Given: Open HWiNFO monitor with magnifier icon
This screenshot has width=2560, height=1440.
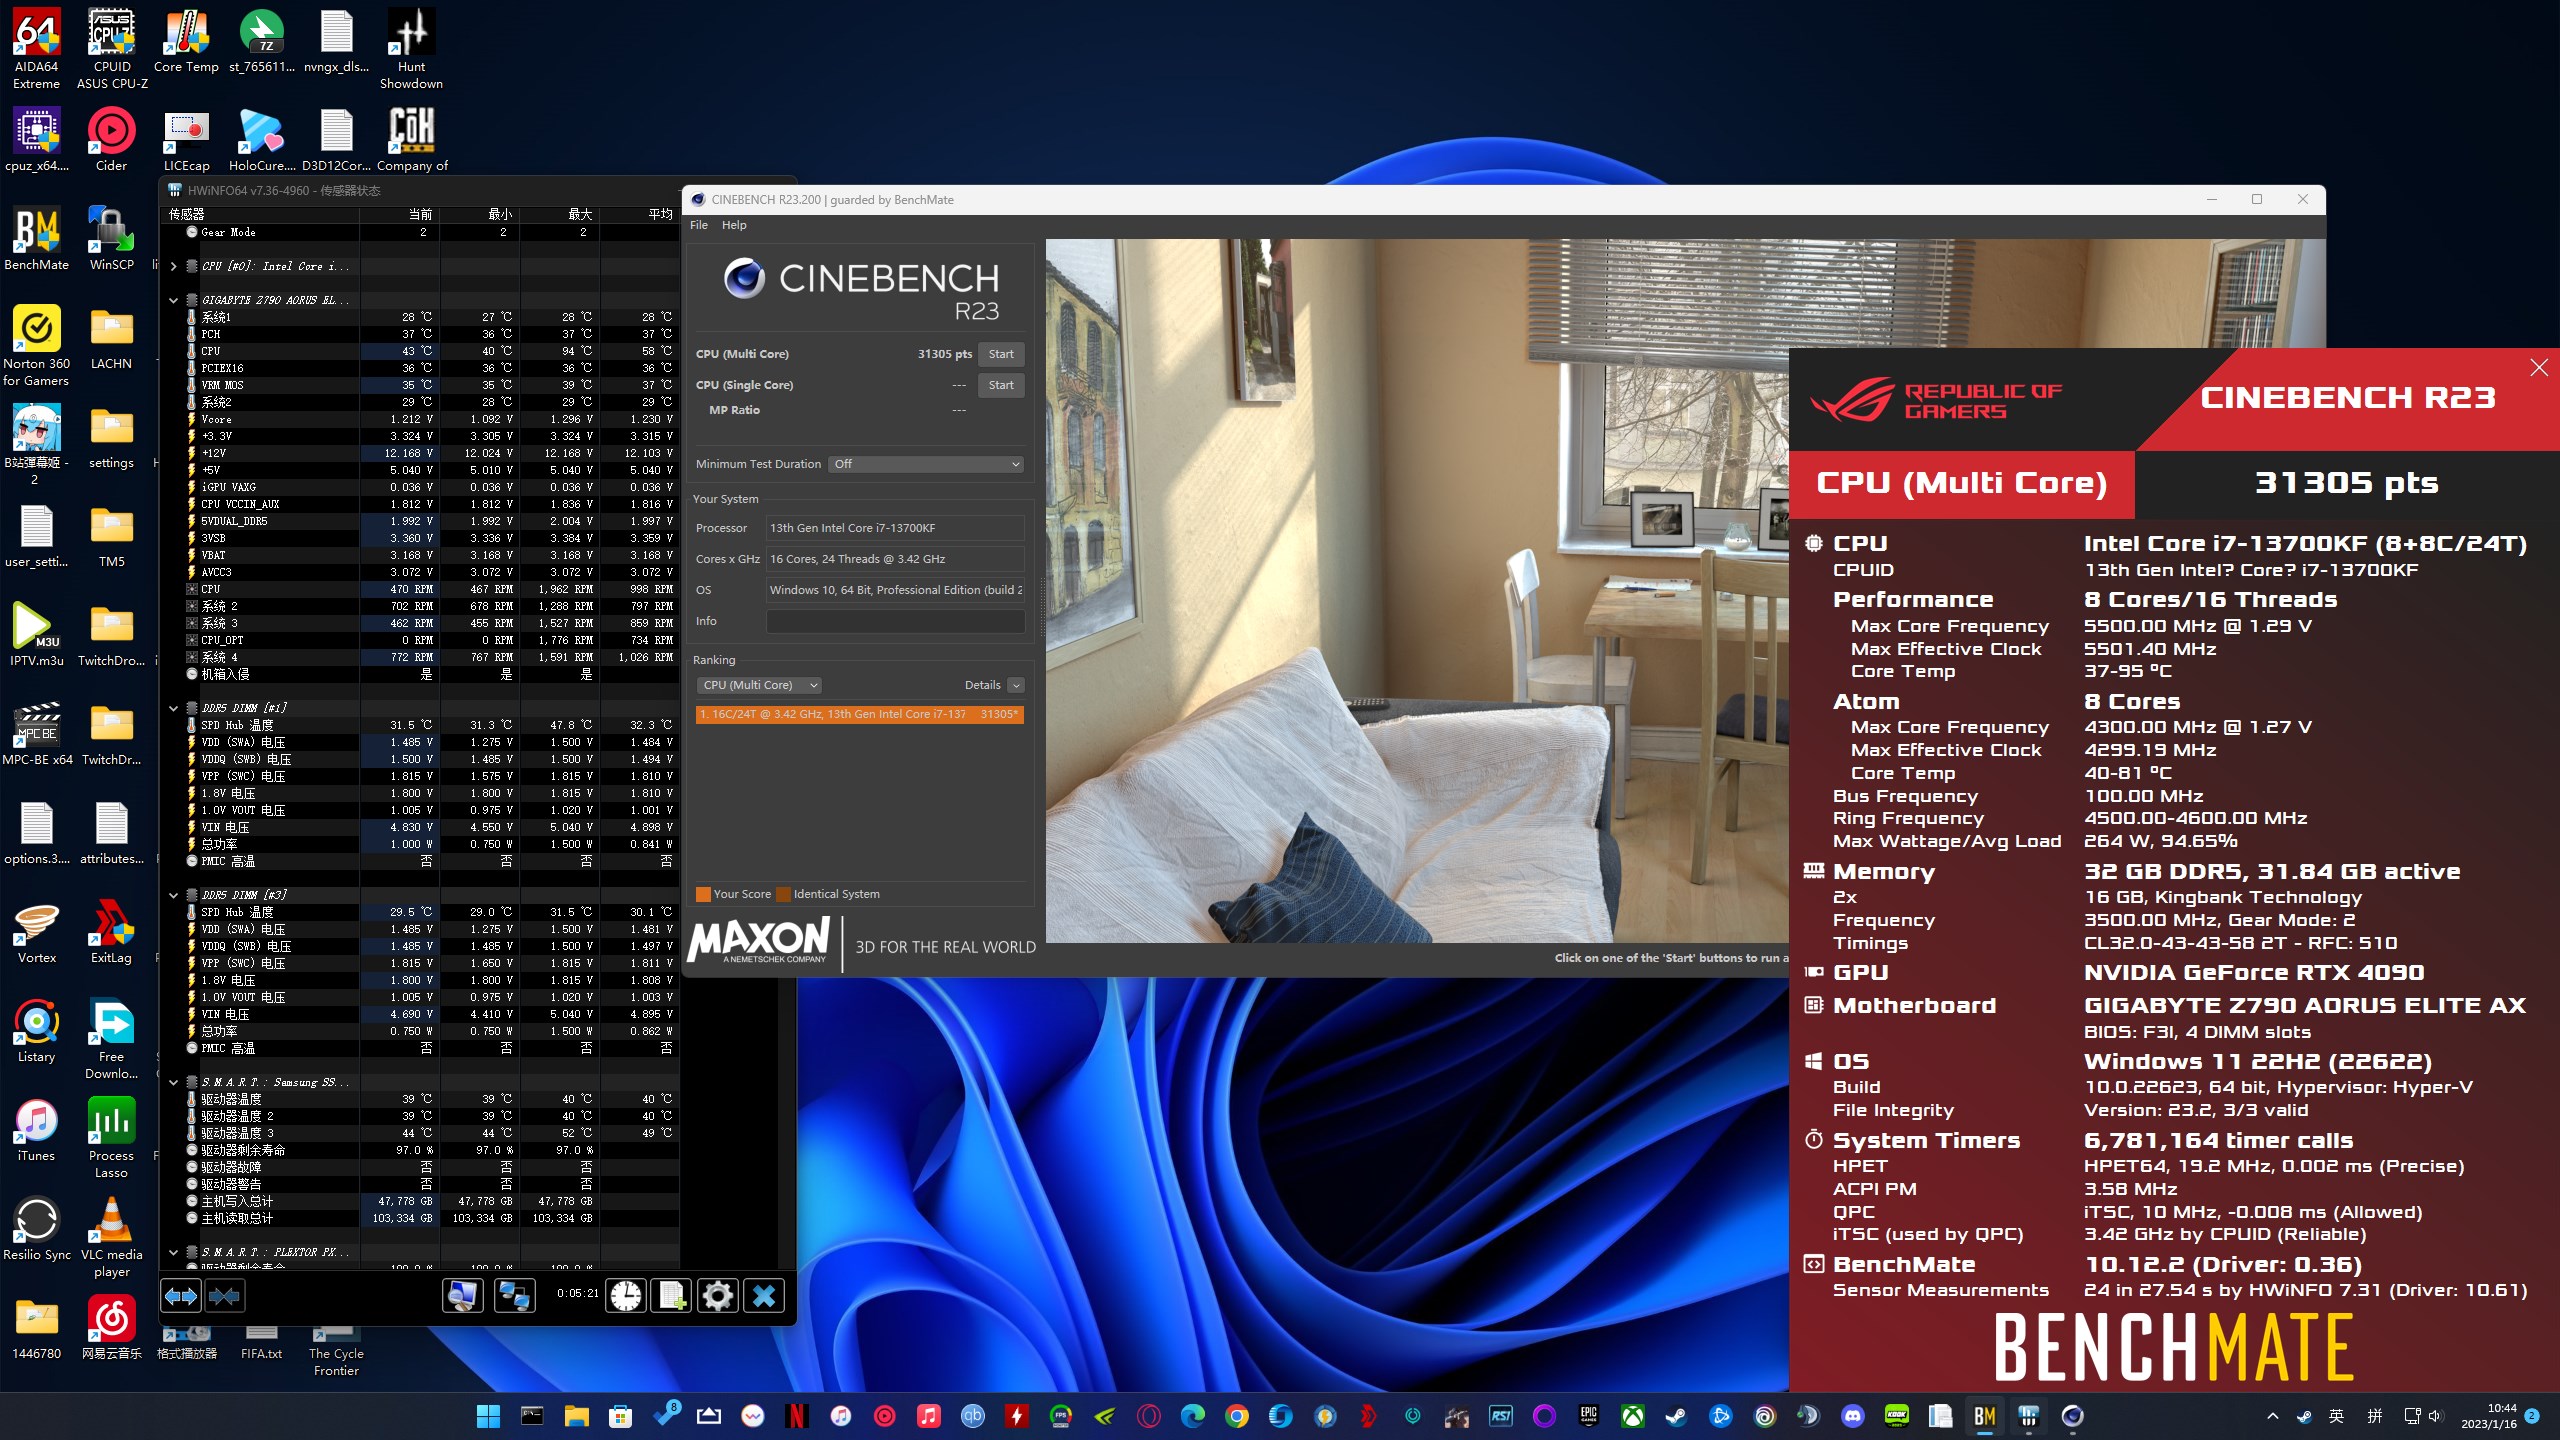Looking at the screenshot, I should (x=462, y=1296).
